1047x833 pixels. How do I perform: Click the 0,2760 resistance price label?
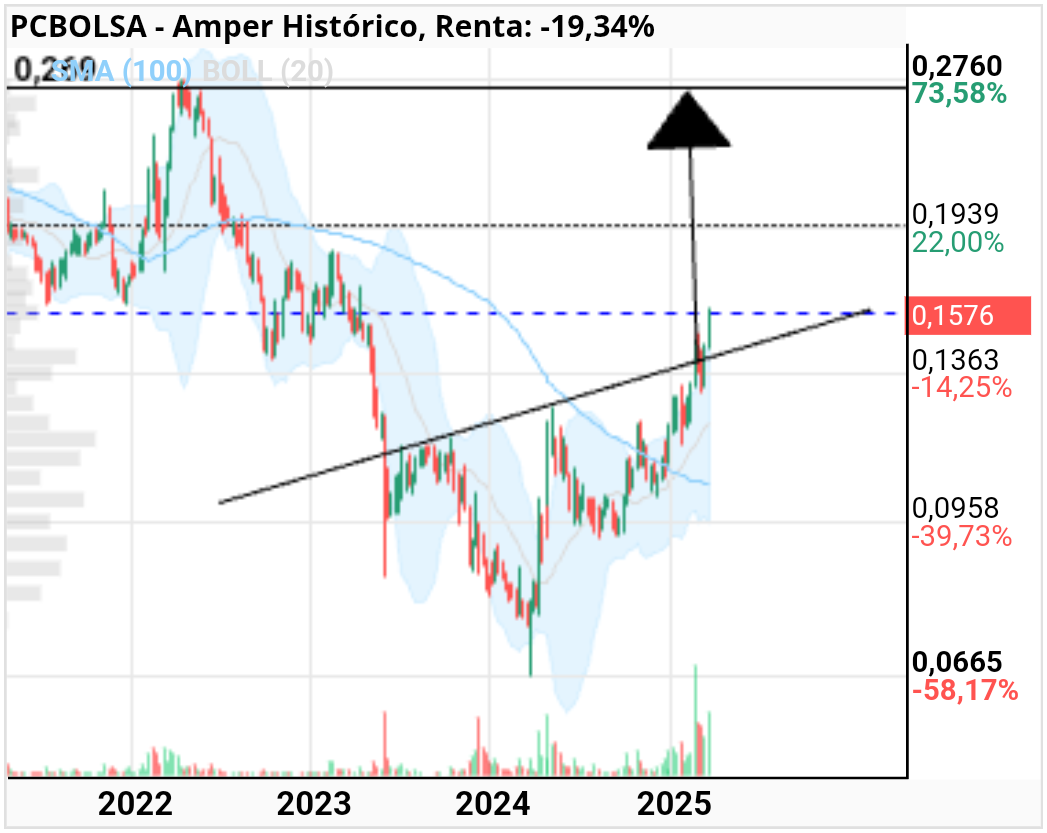pos(957,66)
